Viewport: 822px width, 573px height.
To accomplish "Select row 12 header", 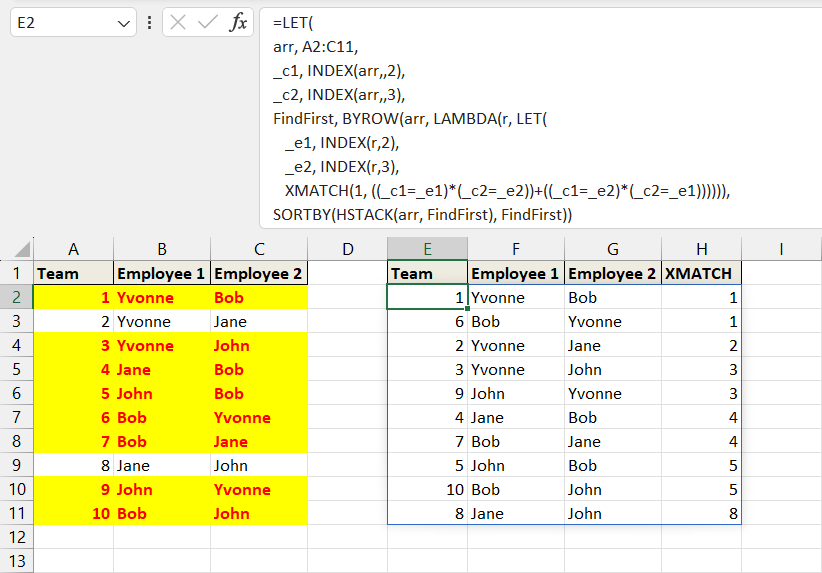I will tap(17, 537).
